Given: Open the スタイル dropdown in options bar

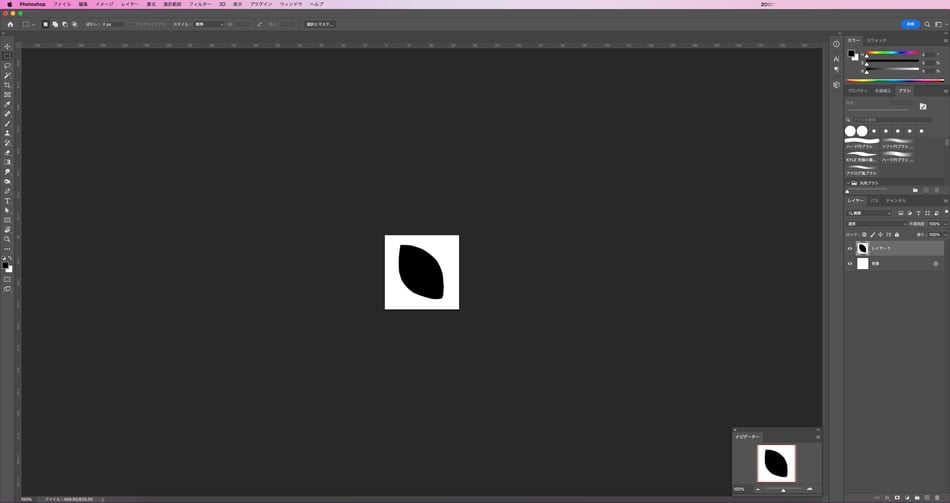Looking at the screenshot, I should pos(208,24).
